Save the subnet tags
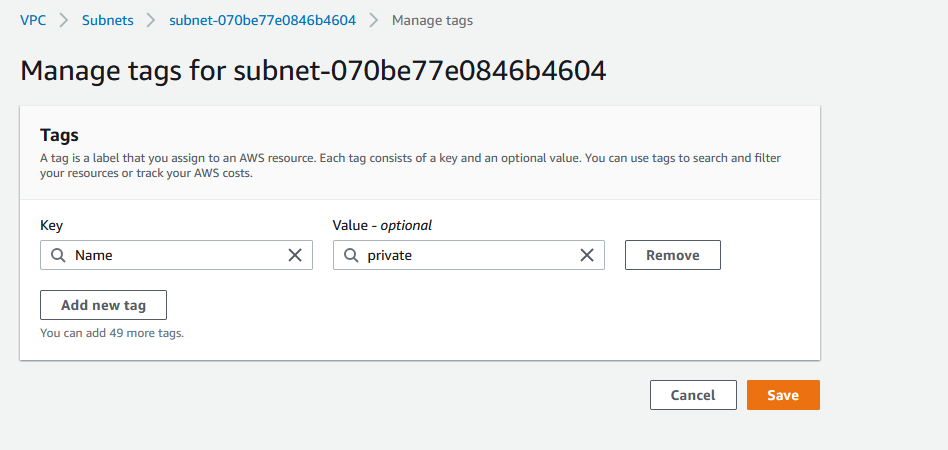 pos(784,395)
